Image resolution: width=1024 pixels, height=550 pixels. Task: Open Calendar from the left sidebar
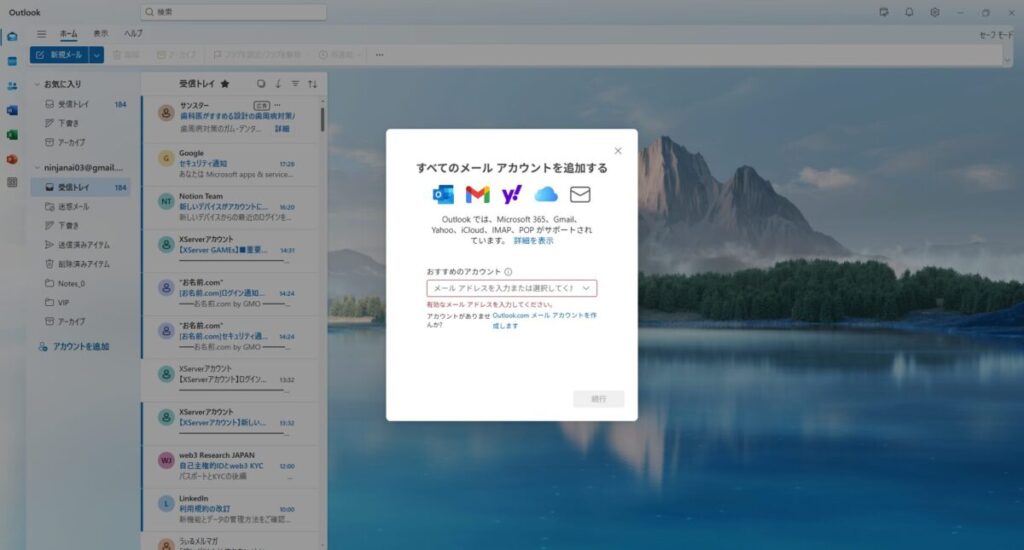(12, 61)
